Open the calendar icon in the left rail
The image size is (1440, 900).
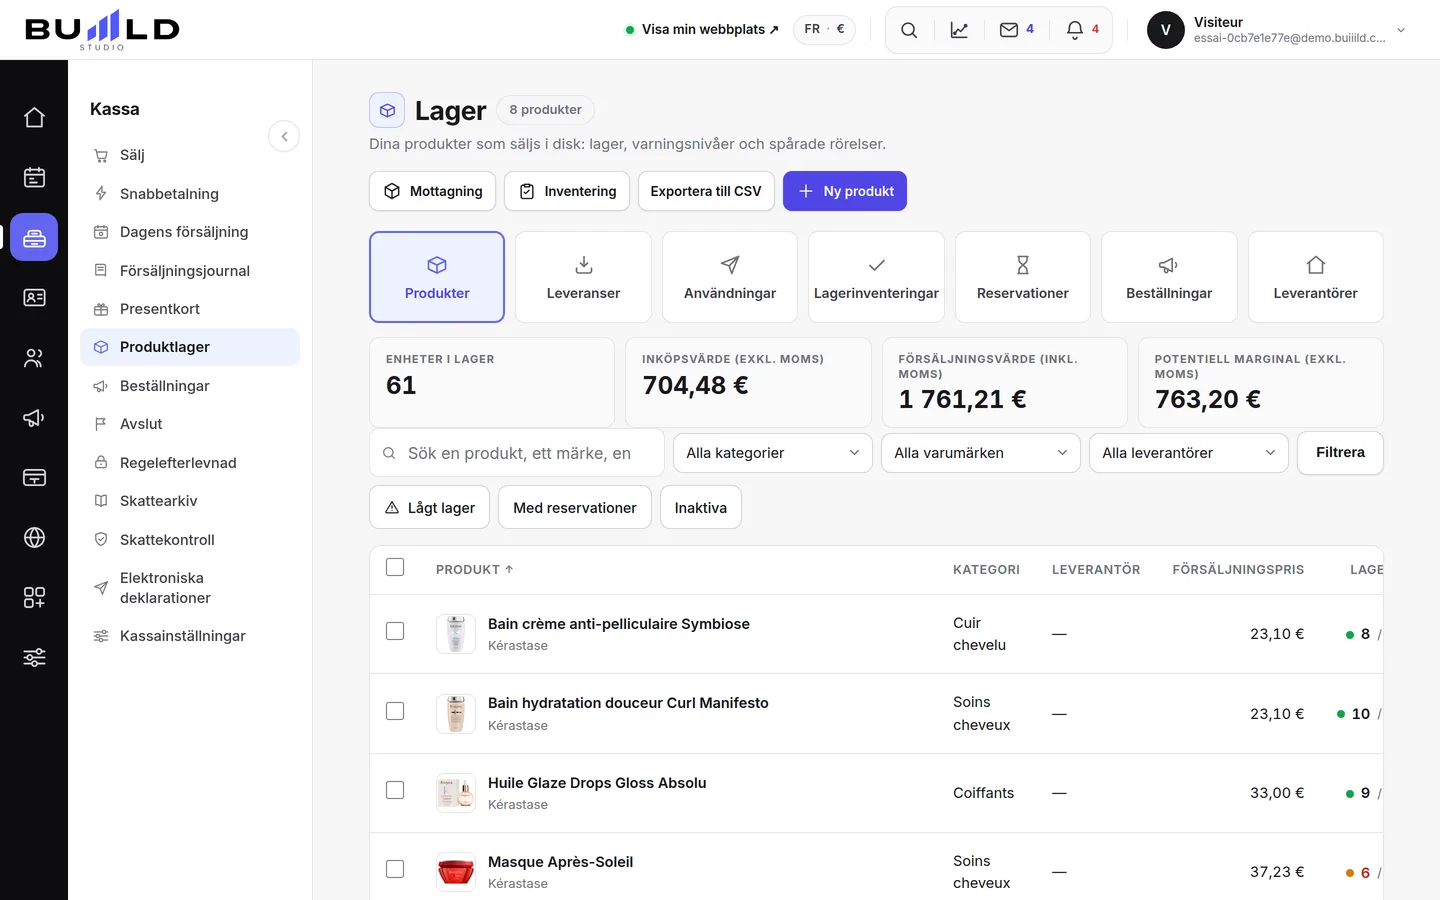pyautogui.click(x=34, y=178)
